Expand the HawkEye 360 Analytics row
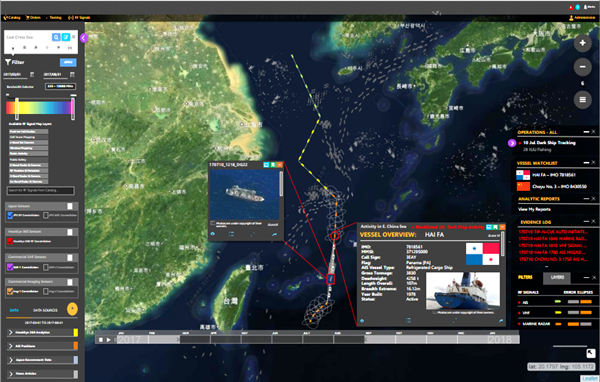This screenshot has height=382, width=600. coord(42,333)
